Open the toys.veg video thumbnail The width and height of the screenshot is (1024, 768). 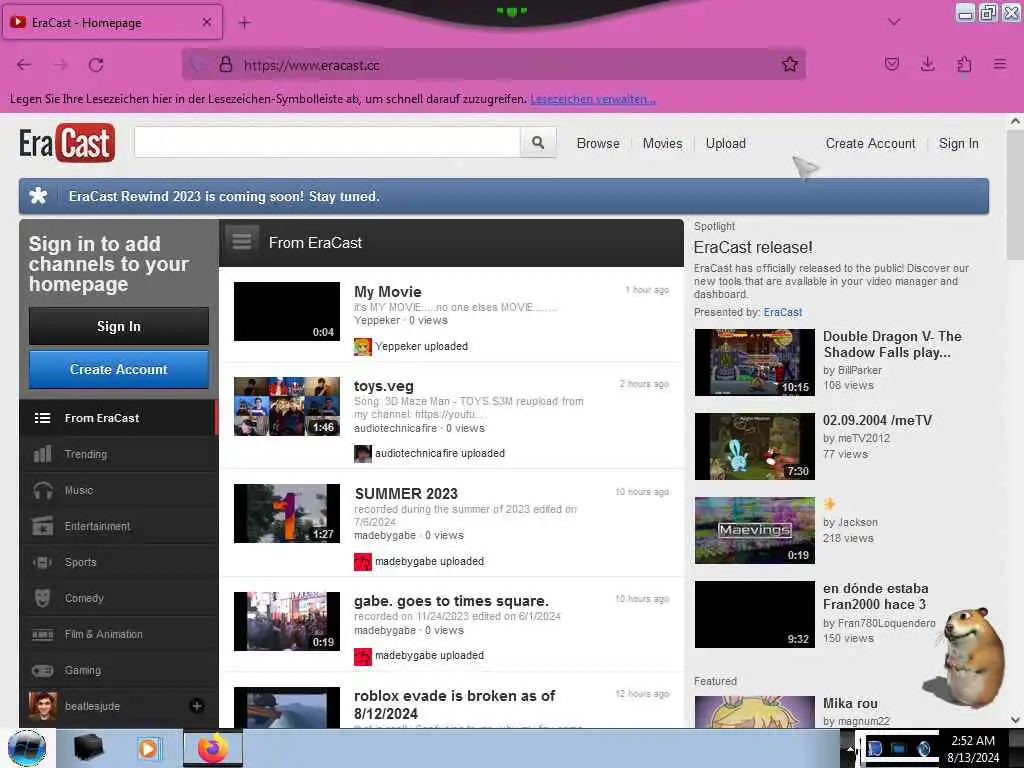pyautogui.click(x=287, y=406)
